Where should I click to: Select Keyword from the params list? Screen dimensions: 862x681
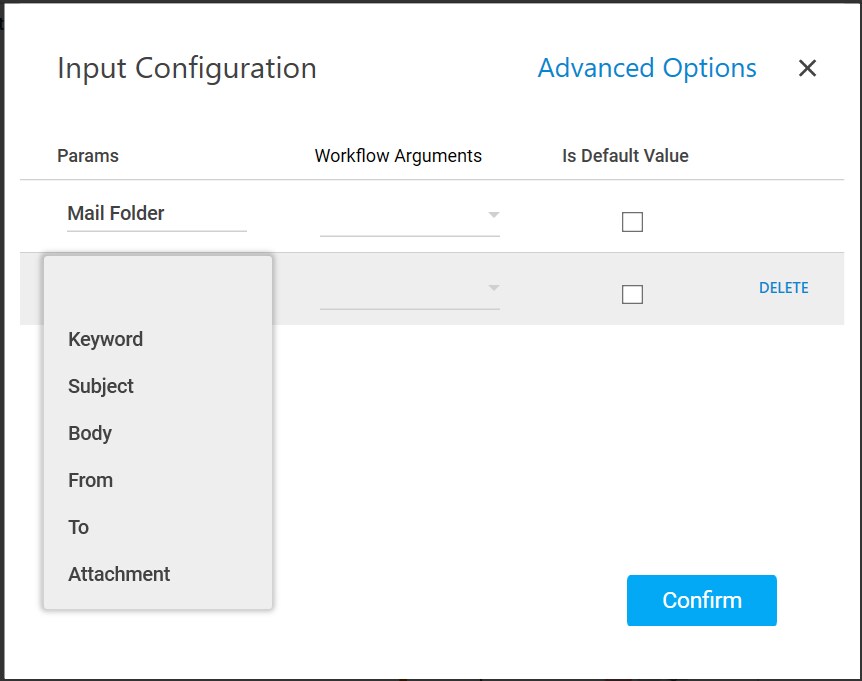[106, 339]
